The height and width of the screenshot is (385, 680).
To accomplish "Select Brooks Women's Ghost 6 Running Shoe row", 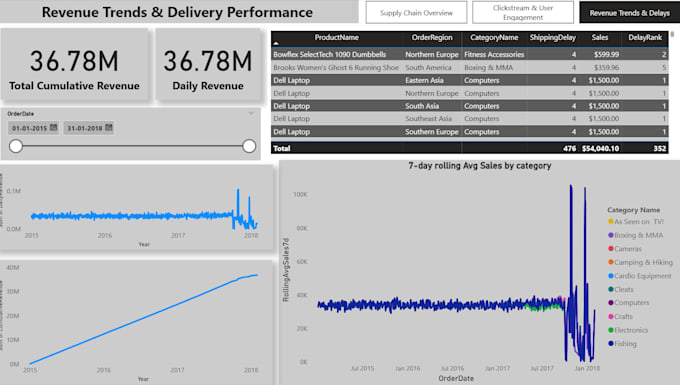I will pyautogui.click(x=470, y=67).
